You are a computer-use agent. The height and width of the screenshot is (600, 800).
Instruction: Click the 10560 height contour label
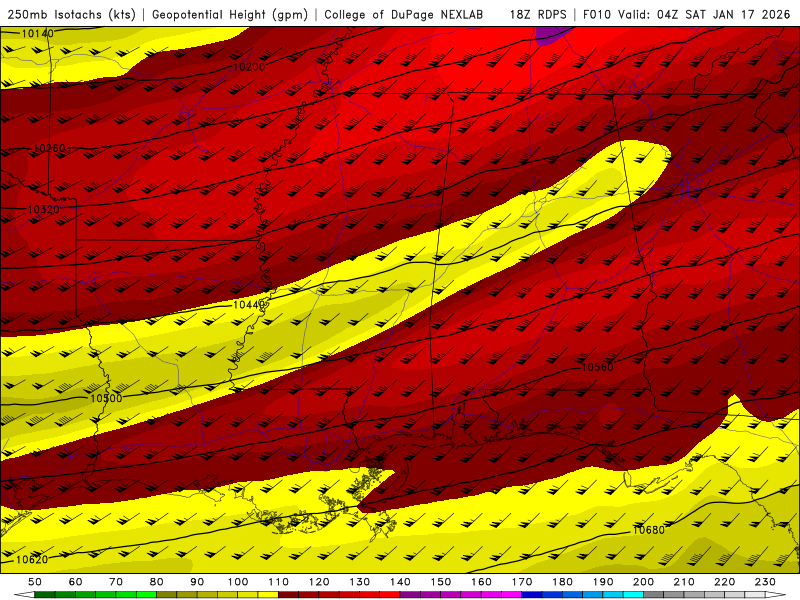click(x=597, y=367)
